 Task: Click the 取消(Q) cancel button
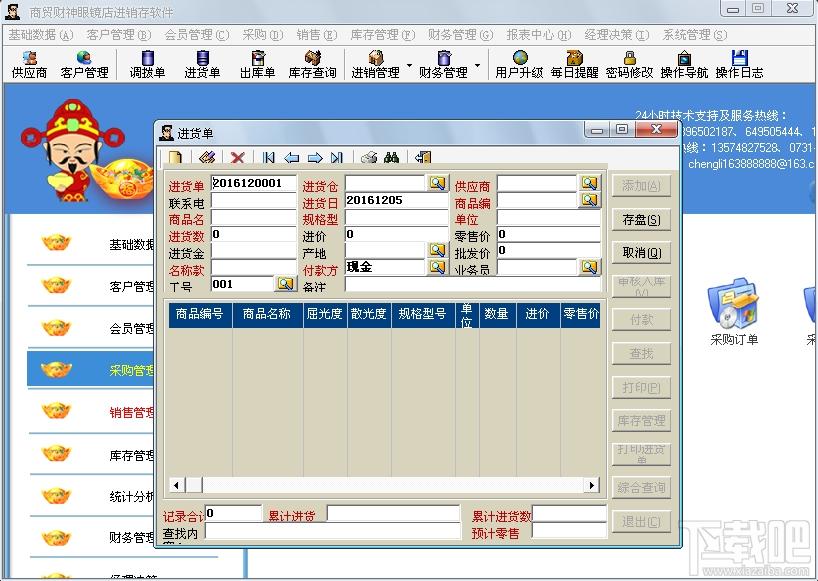[641, 253]
